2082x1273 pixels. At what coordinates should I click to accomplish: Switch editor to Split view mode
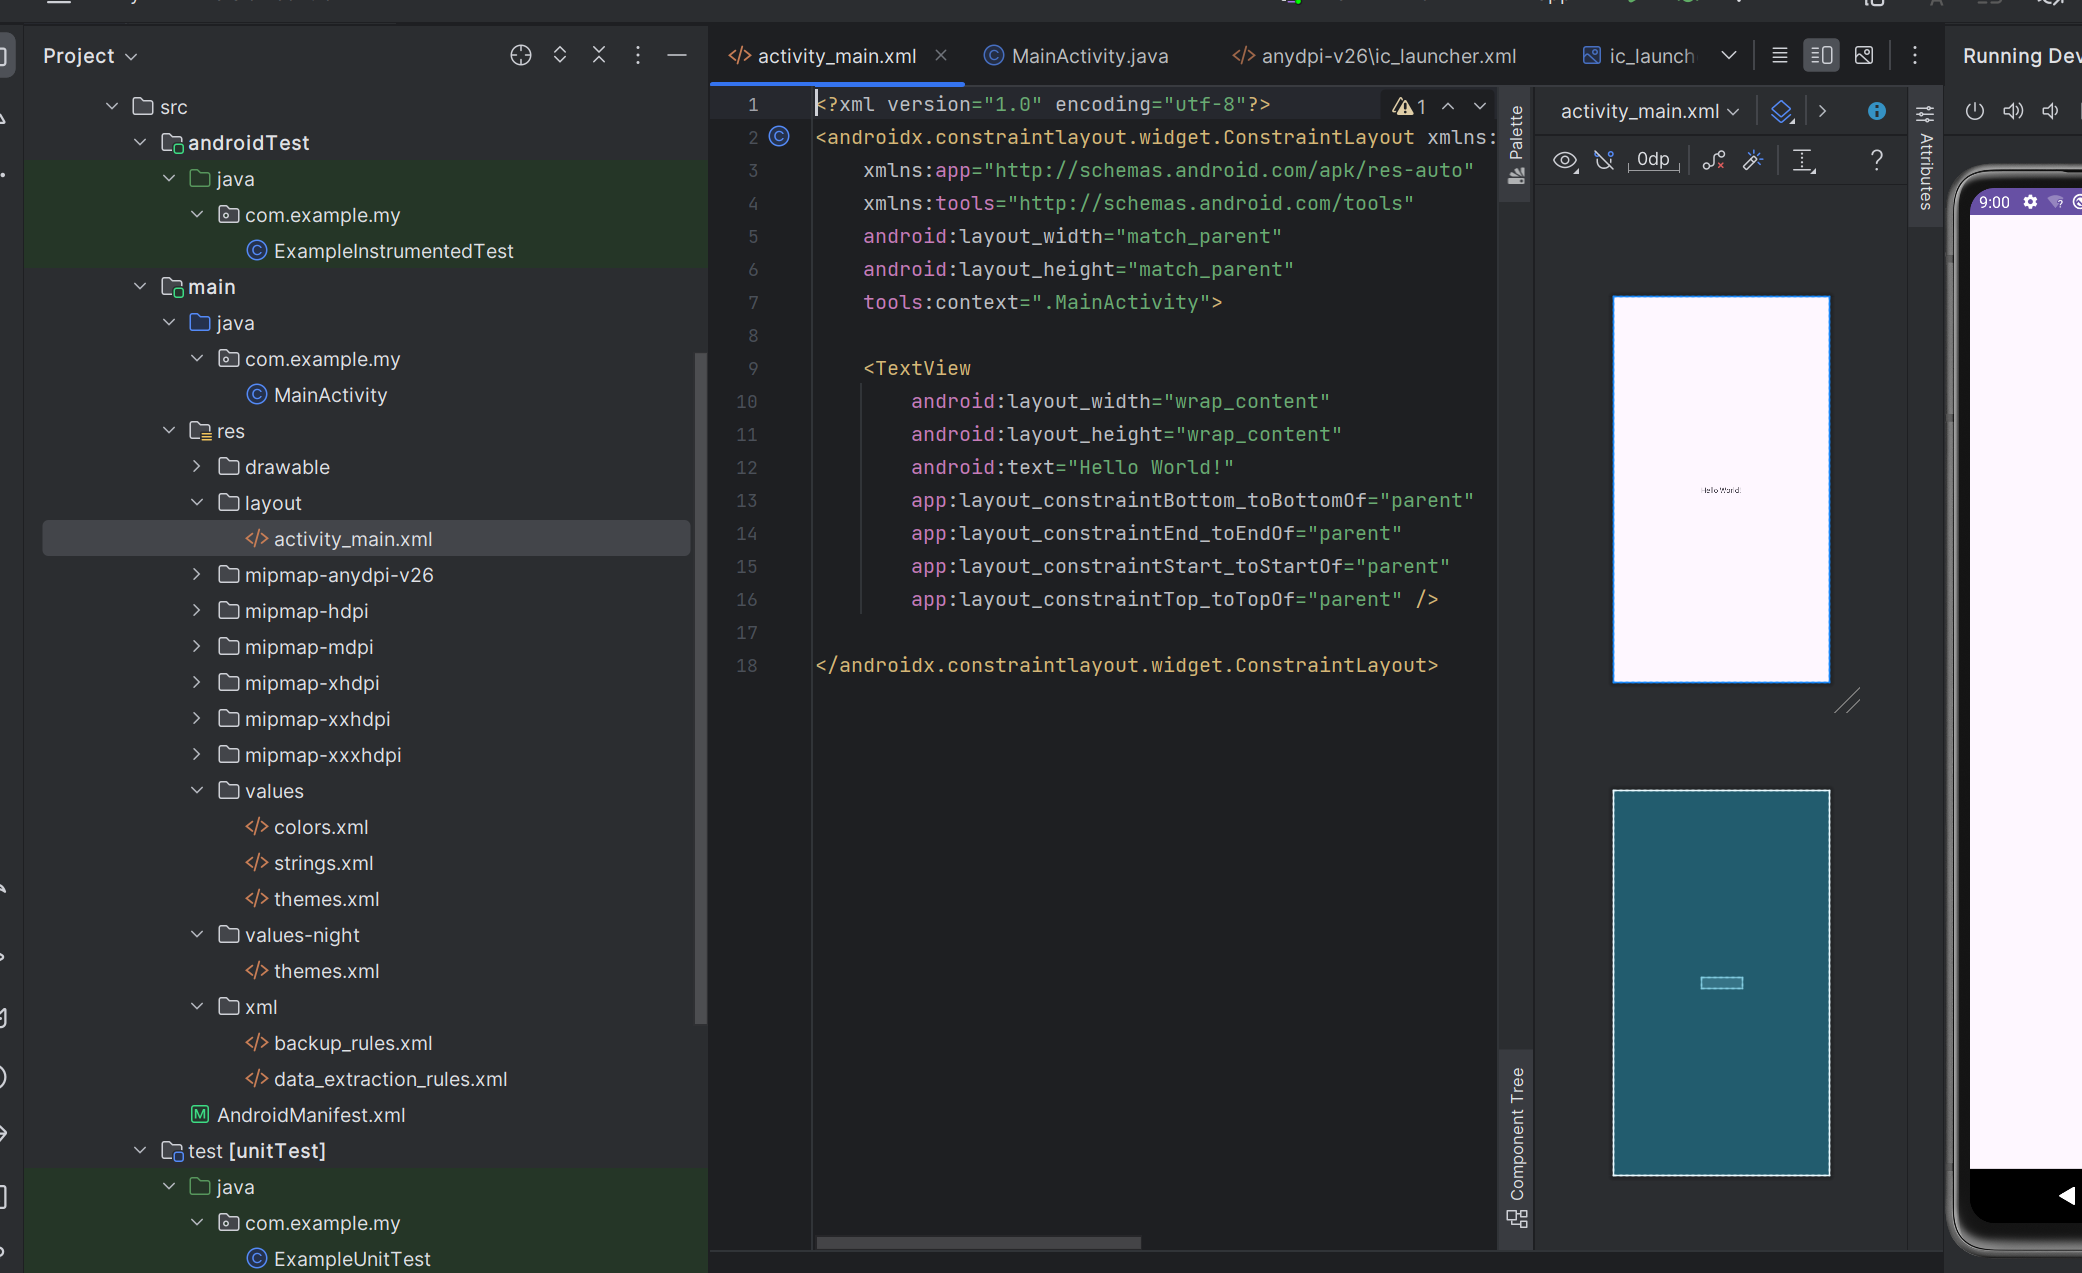click(1821, 55)
